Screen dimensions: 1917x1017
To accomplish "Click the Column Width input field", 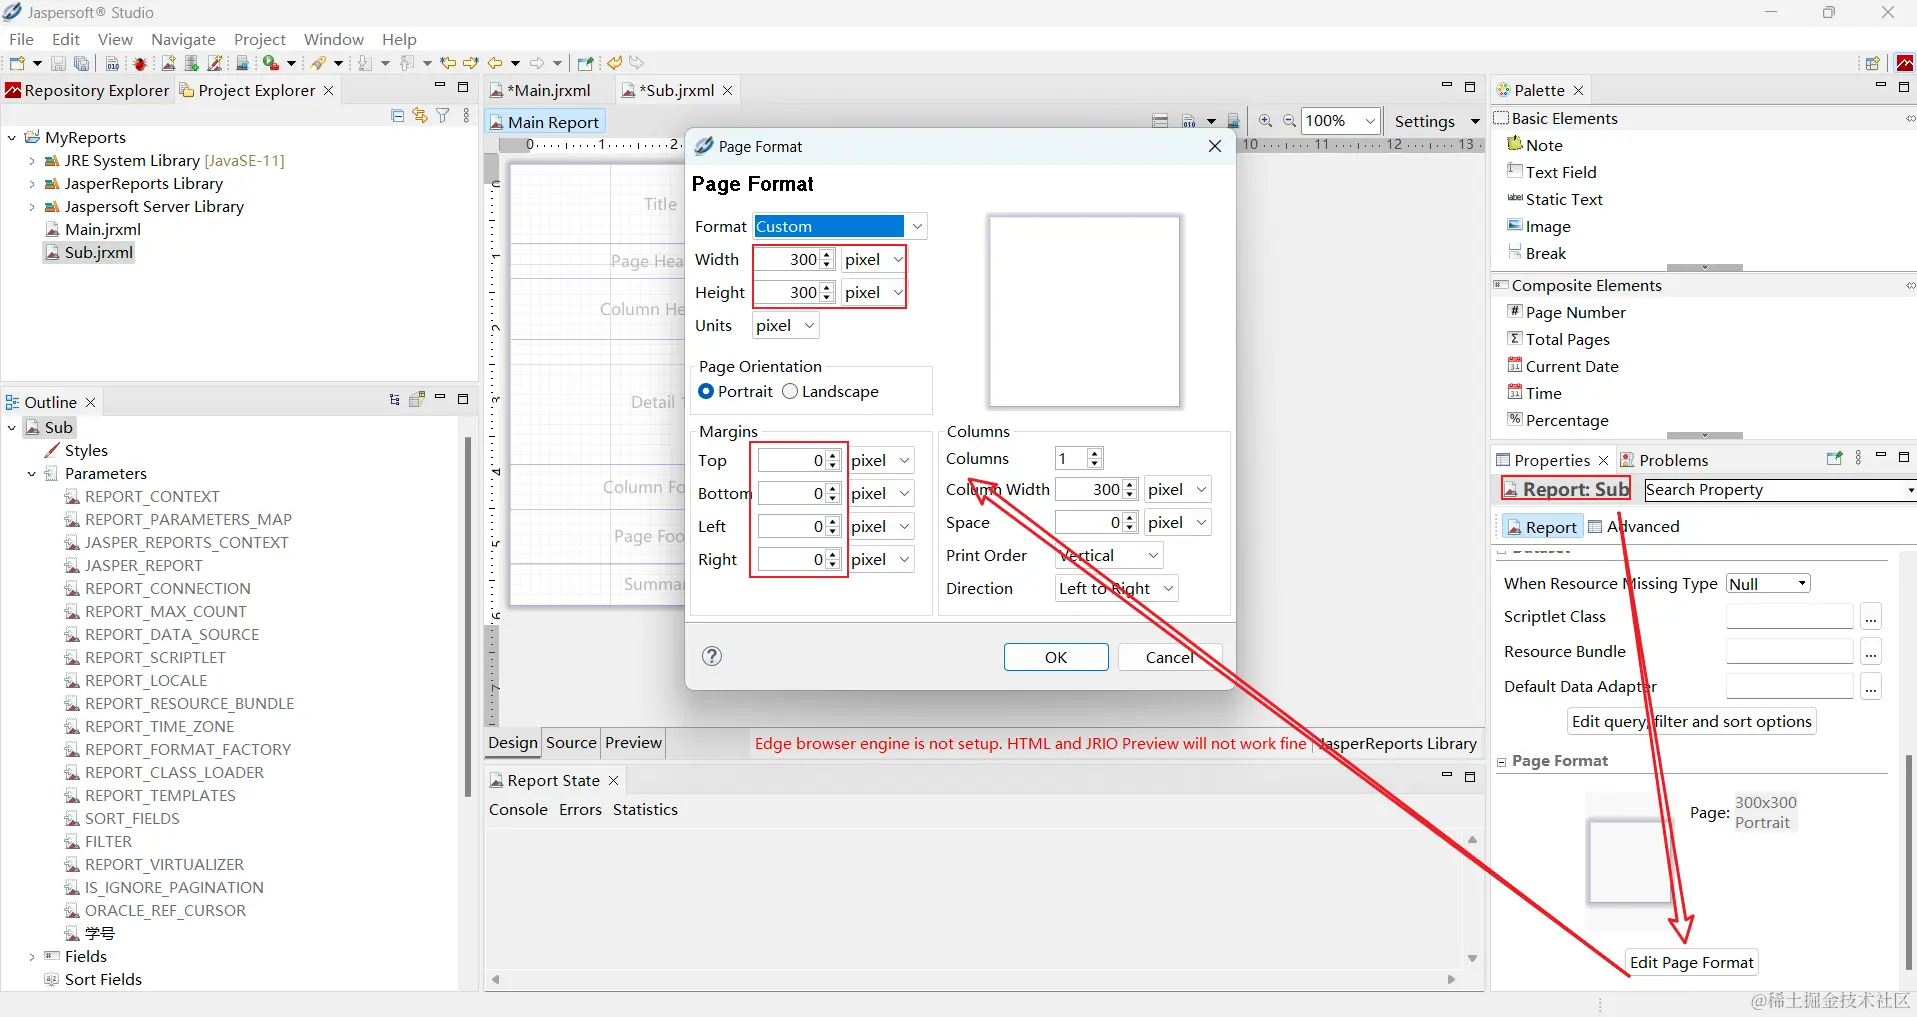I will tap(1089, 489).
